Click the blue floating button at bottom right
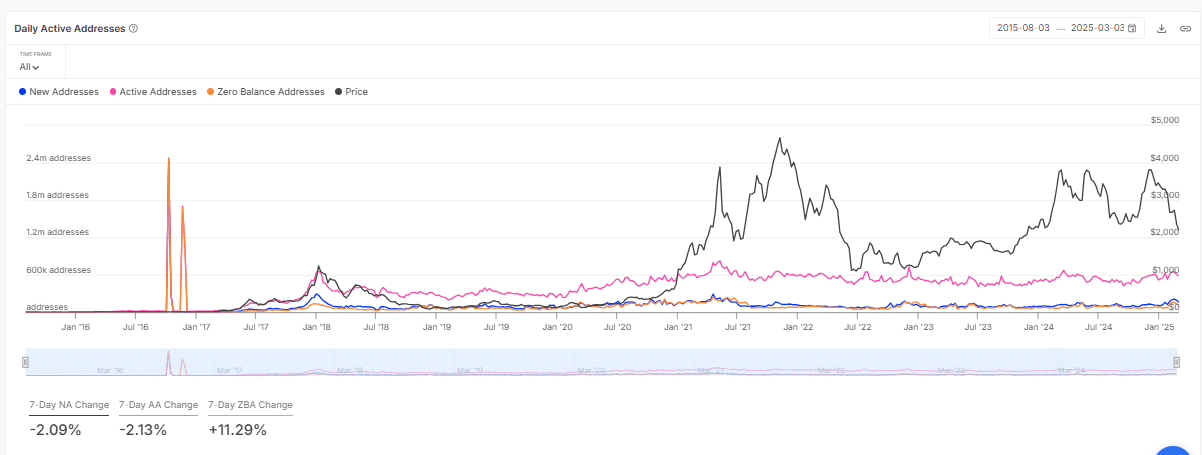 1180,449
